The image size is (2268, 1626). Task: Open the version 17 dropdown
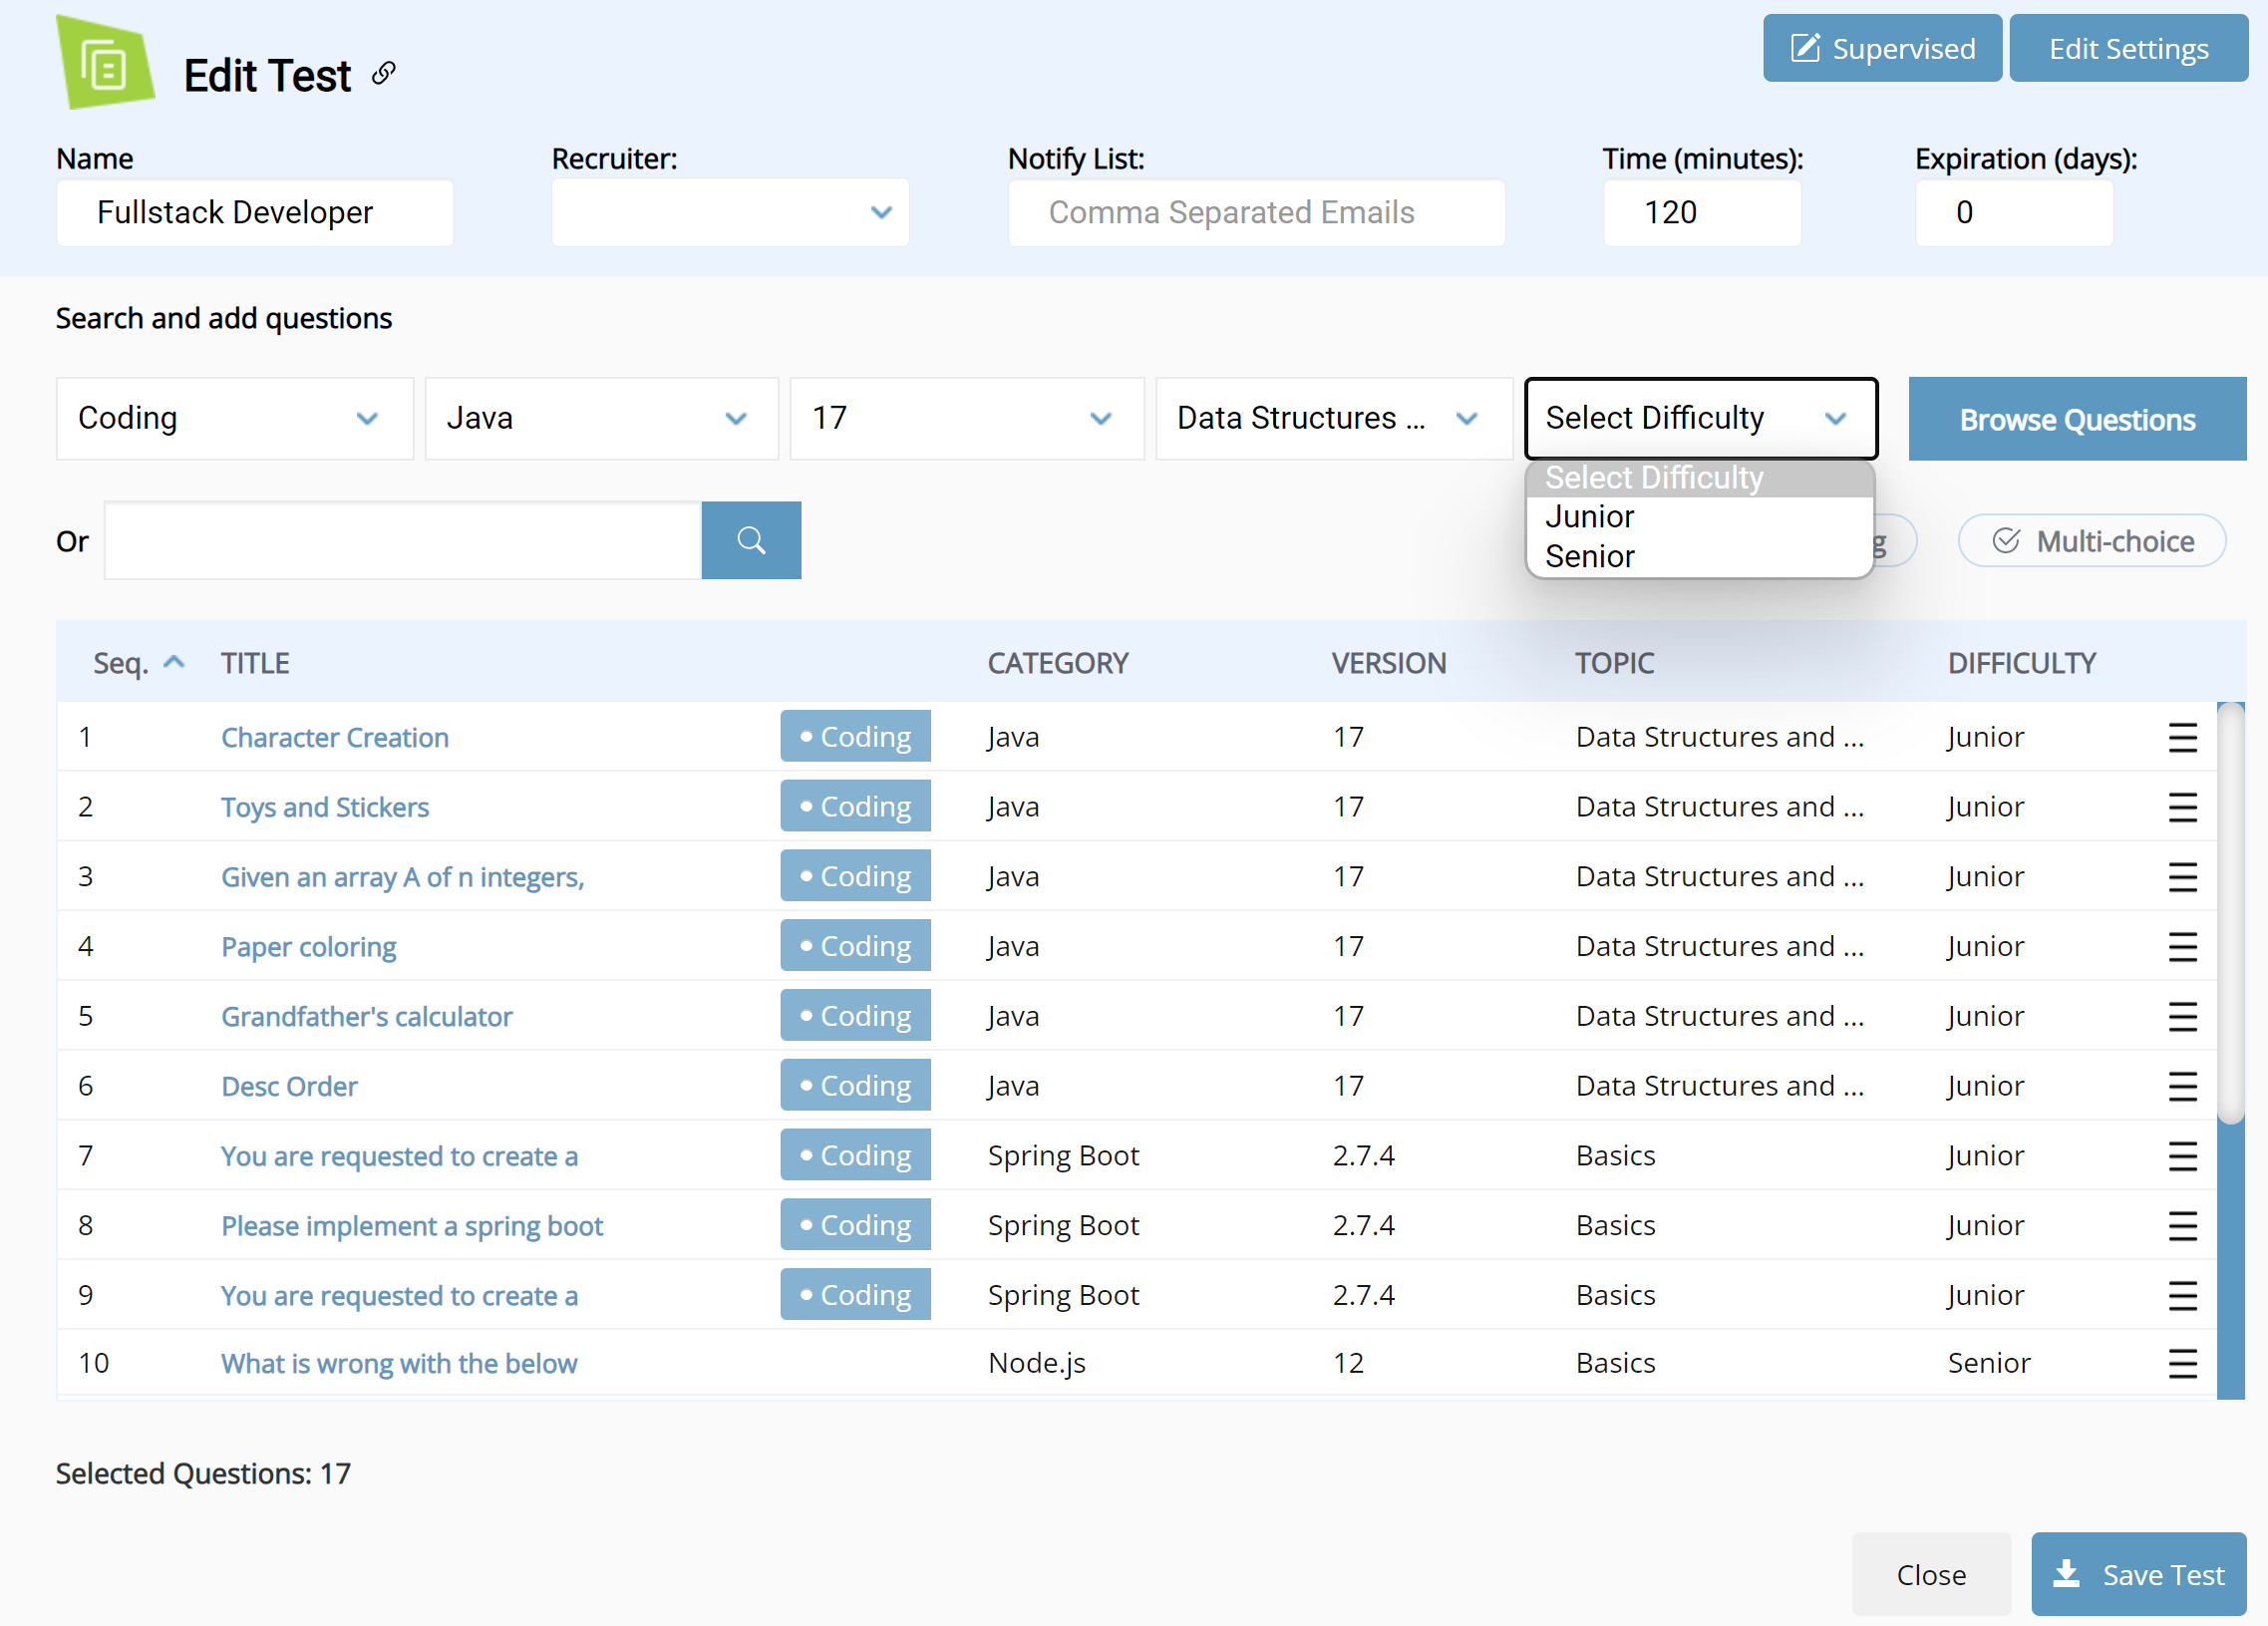click(x=967, y=418)
